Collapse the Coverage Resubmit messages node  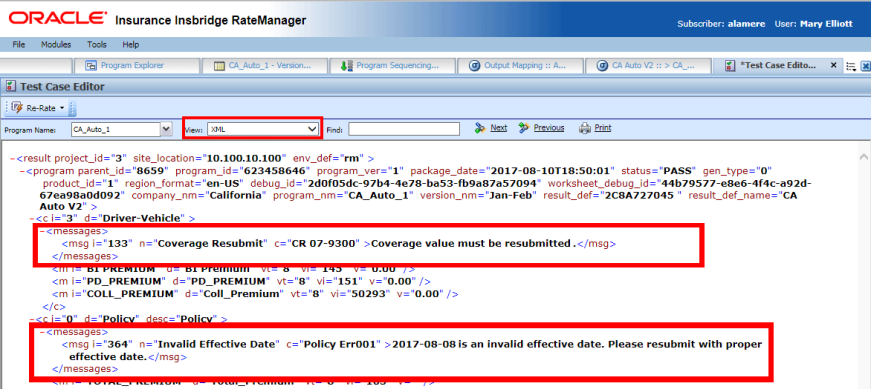point(42,230)
